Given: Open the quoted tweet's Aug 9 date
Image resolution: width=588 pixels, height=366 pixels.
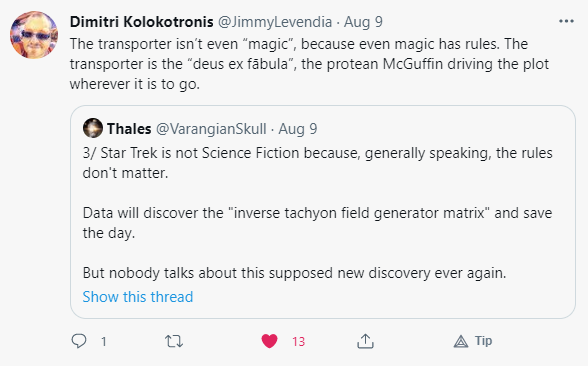Looking at the screenshot, I should tap(298, 129).
